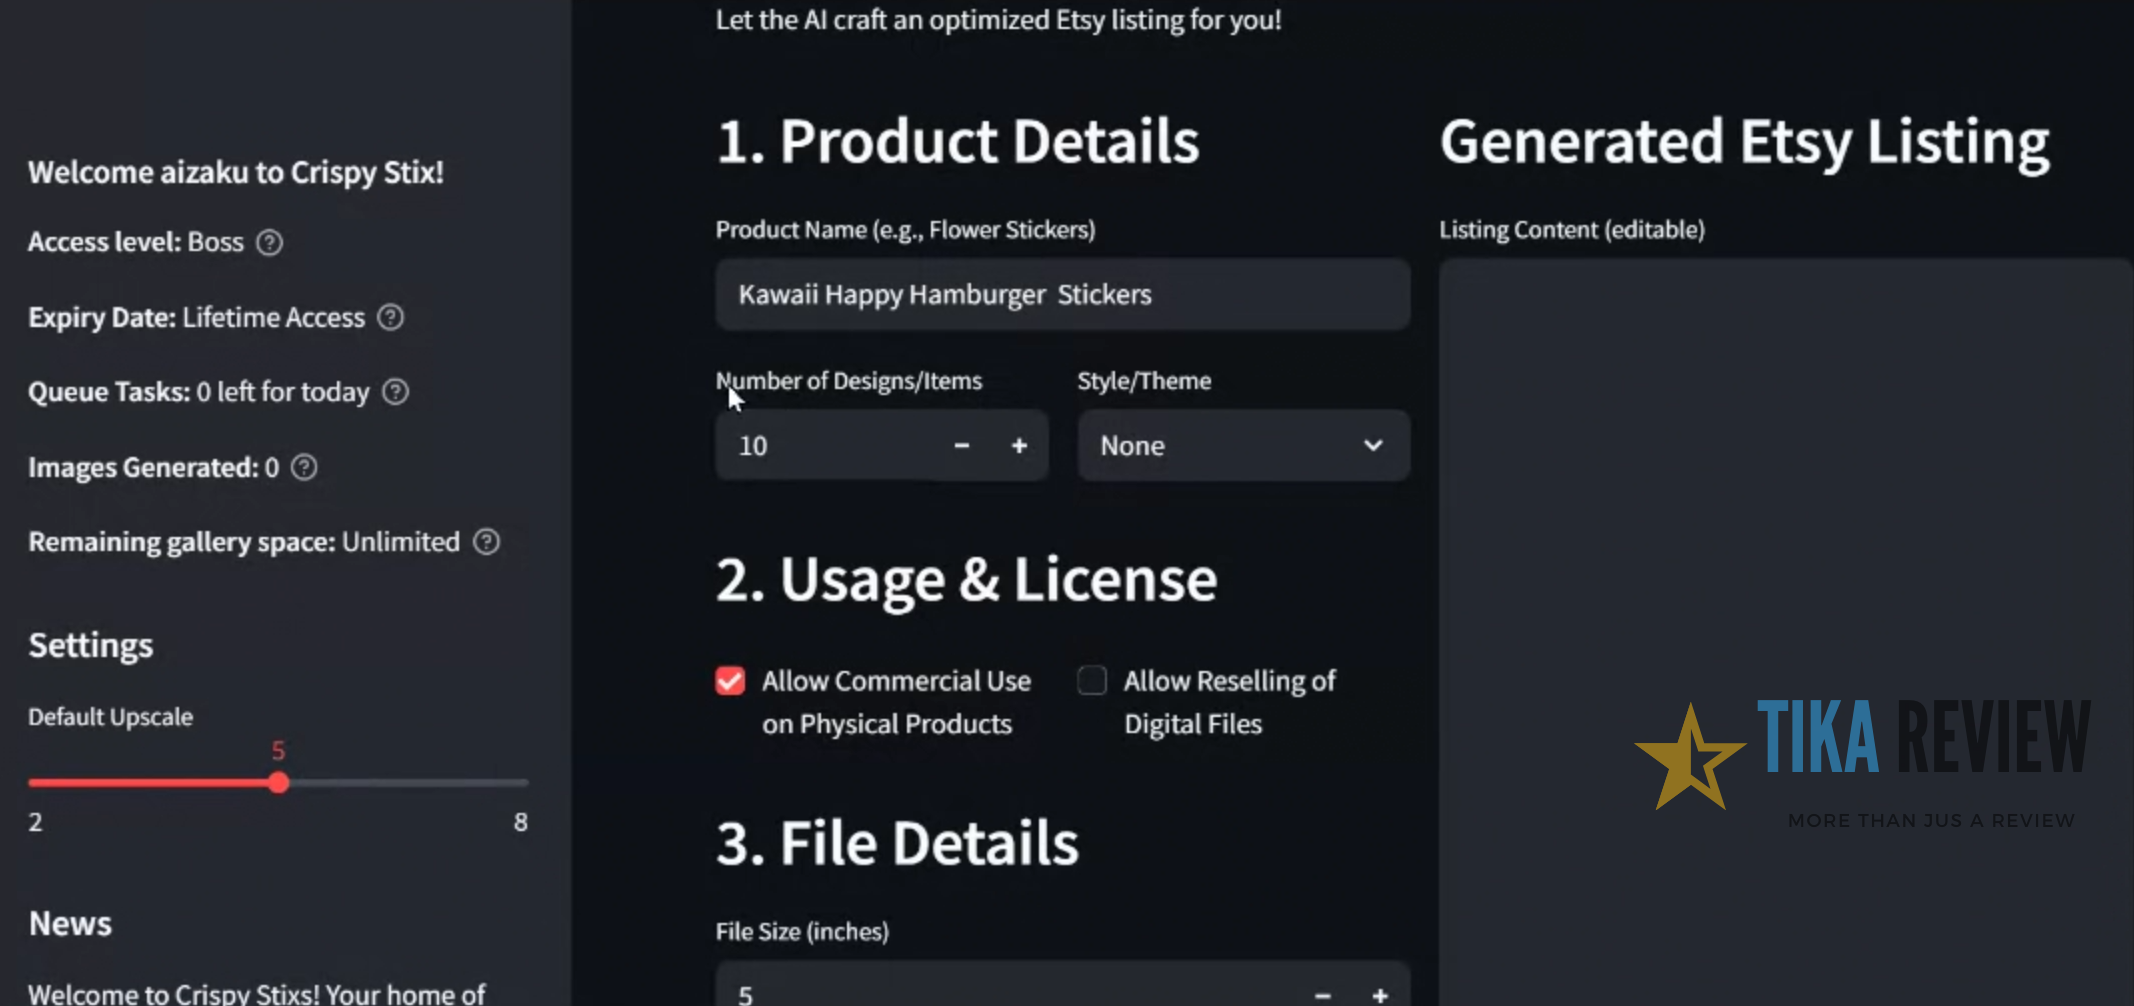Open the Access level help icon
2134x1006 pixels.
tap(268, 242)
